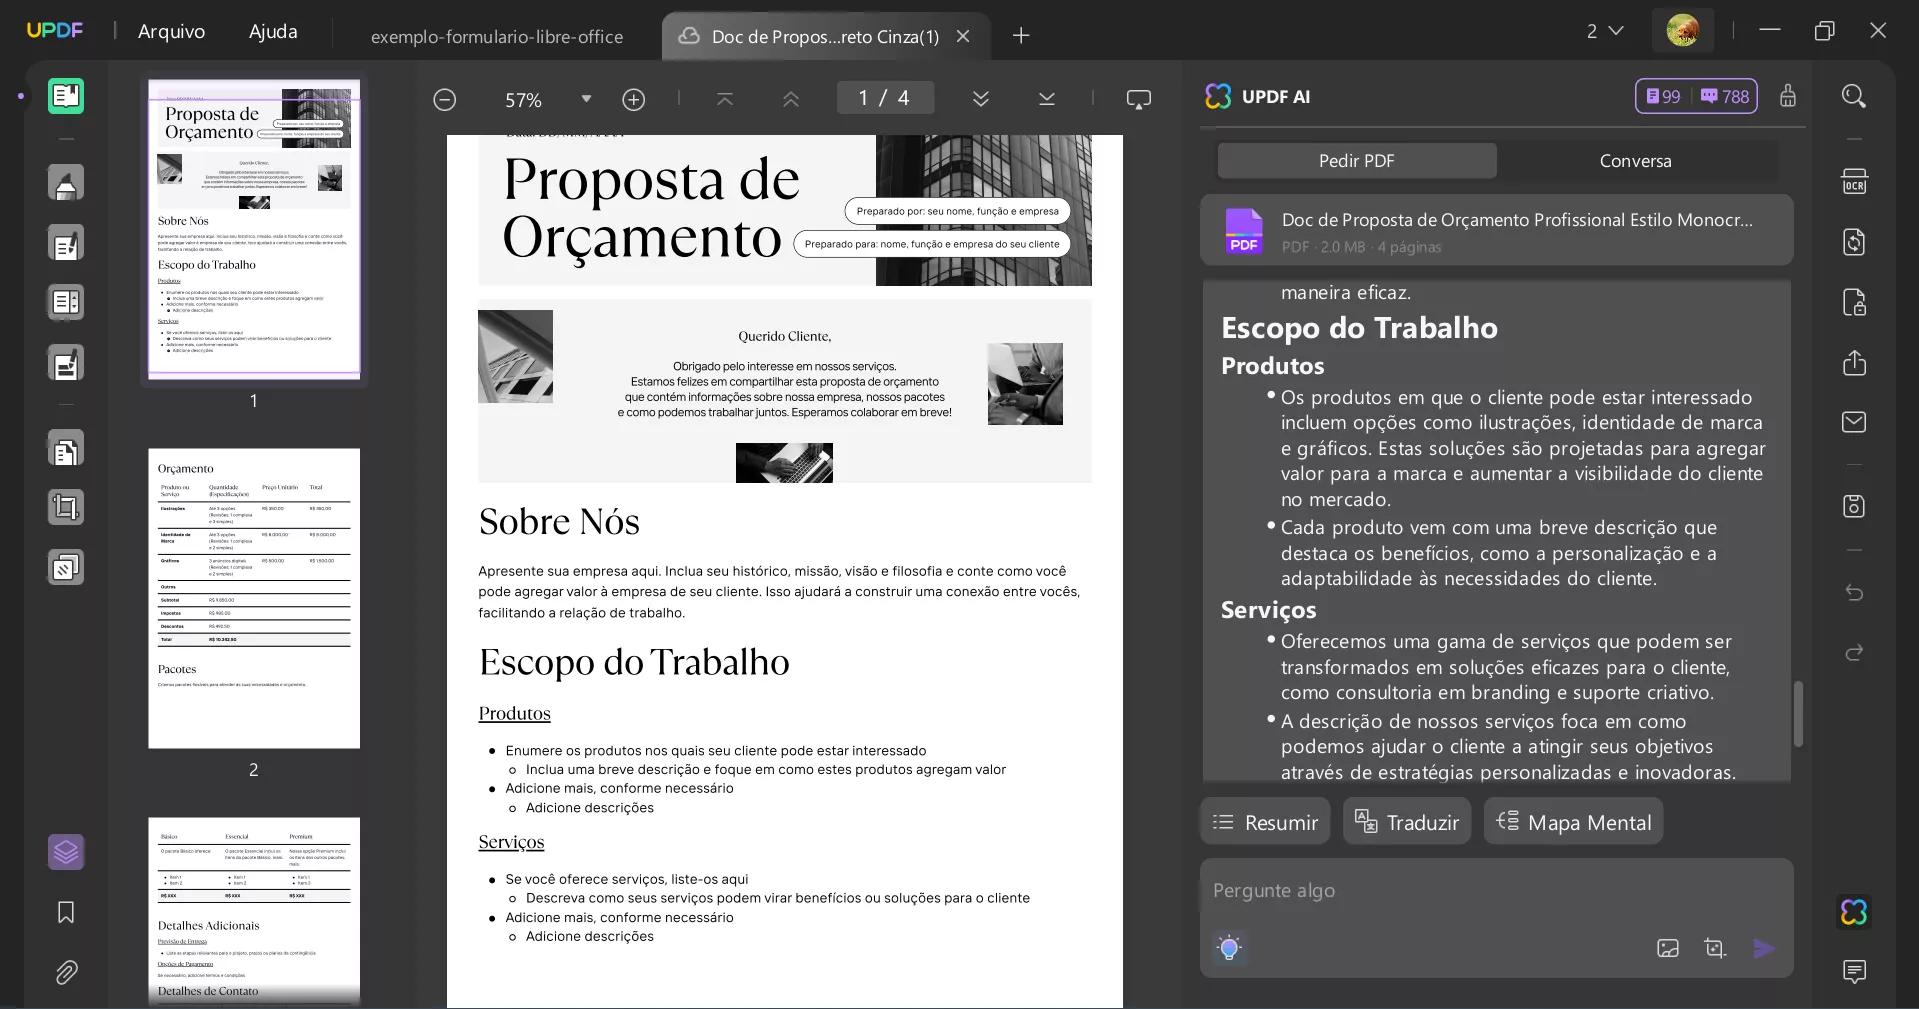Click the AI chat panel scrollbar

1798,715
